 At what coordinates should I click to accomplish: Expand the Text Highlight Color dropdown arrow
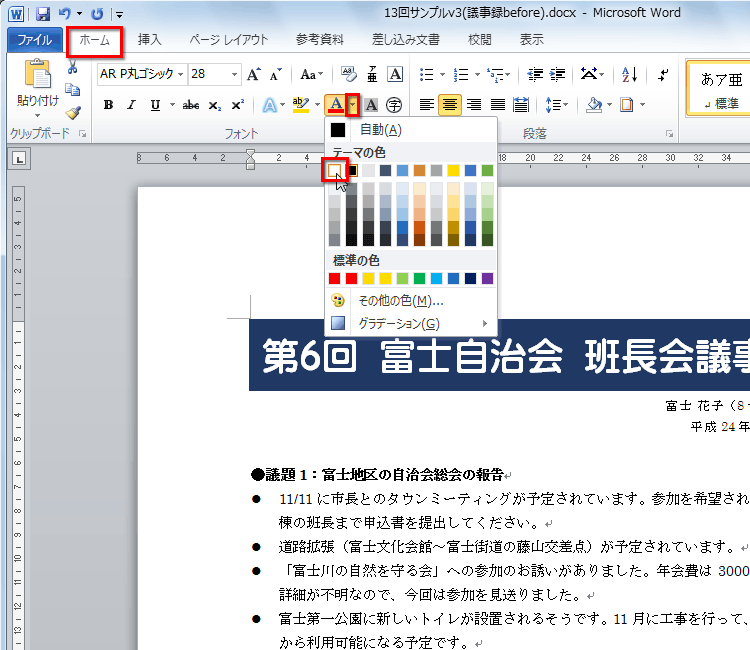317,105
